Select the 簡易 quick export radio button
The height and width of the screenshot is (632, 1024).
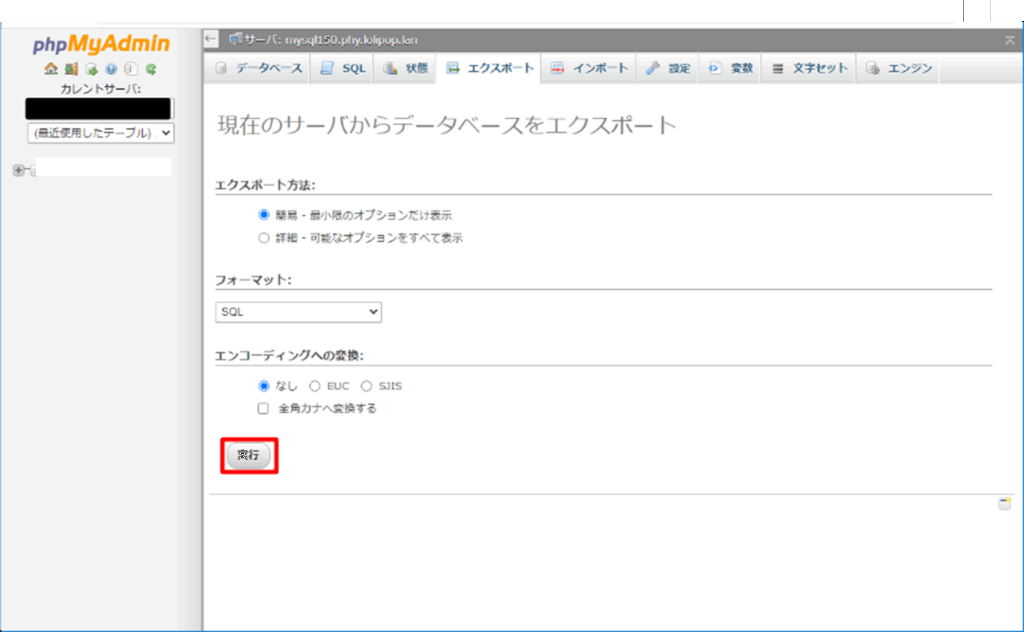264,215
